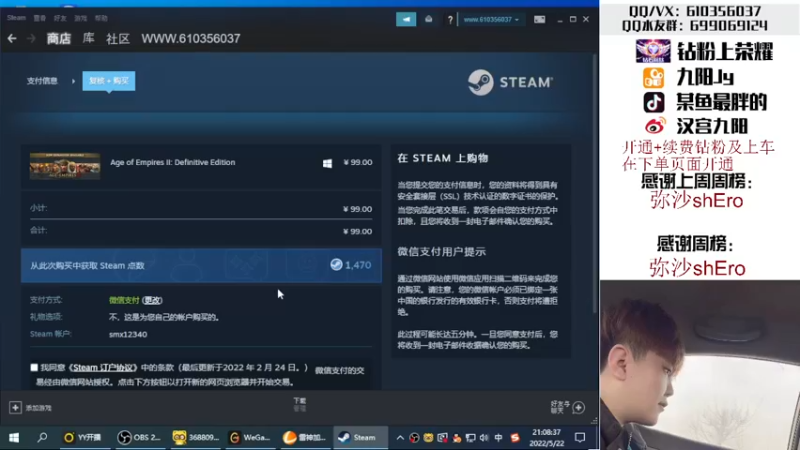Viewport: 800px width, 450px height.
Task: Click the Steam logo on checkout page
Action: pyautogui.click(x=510, y=82)
